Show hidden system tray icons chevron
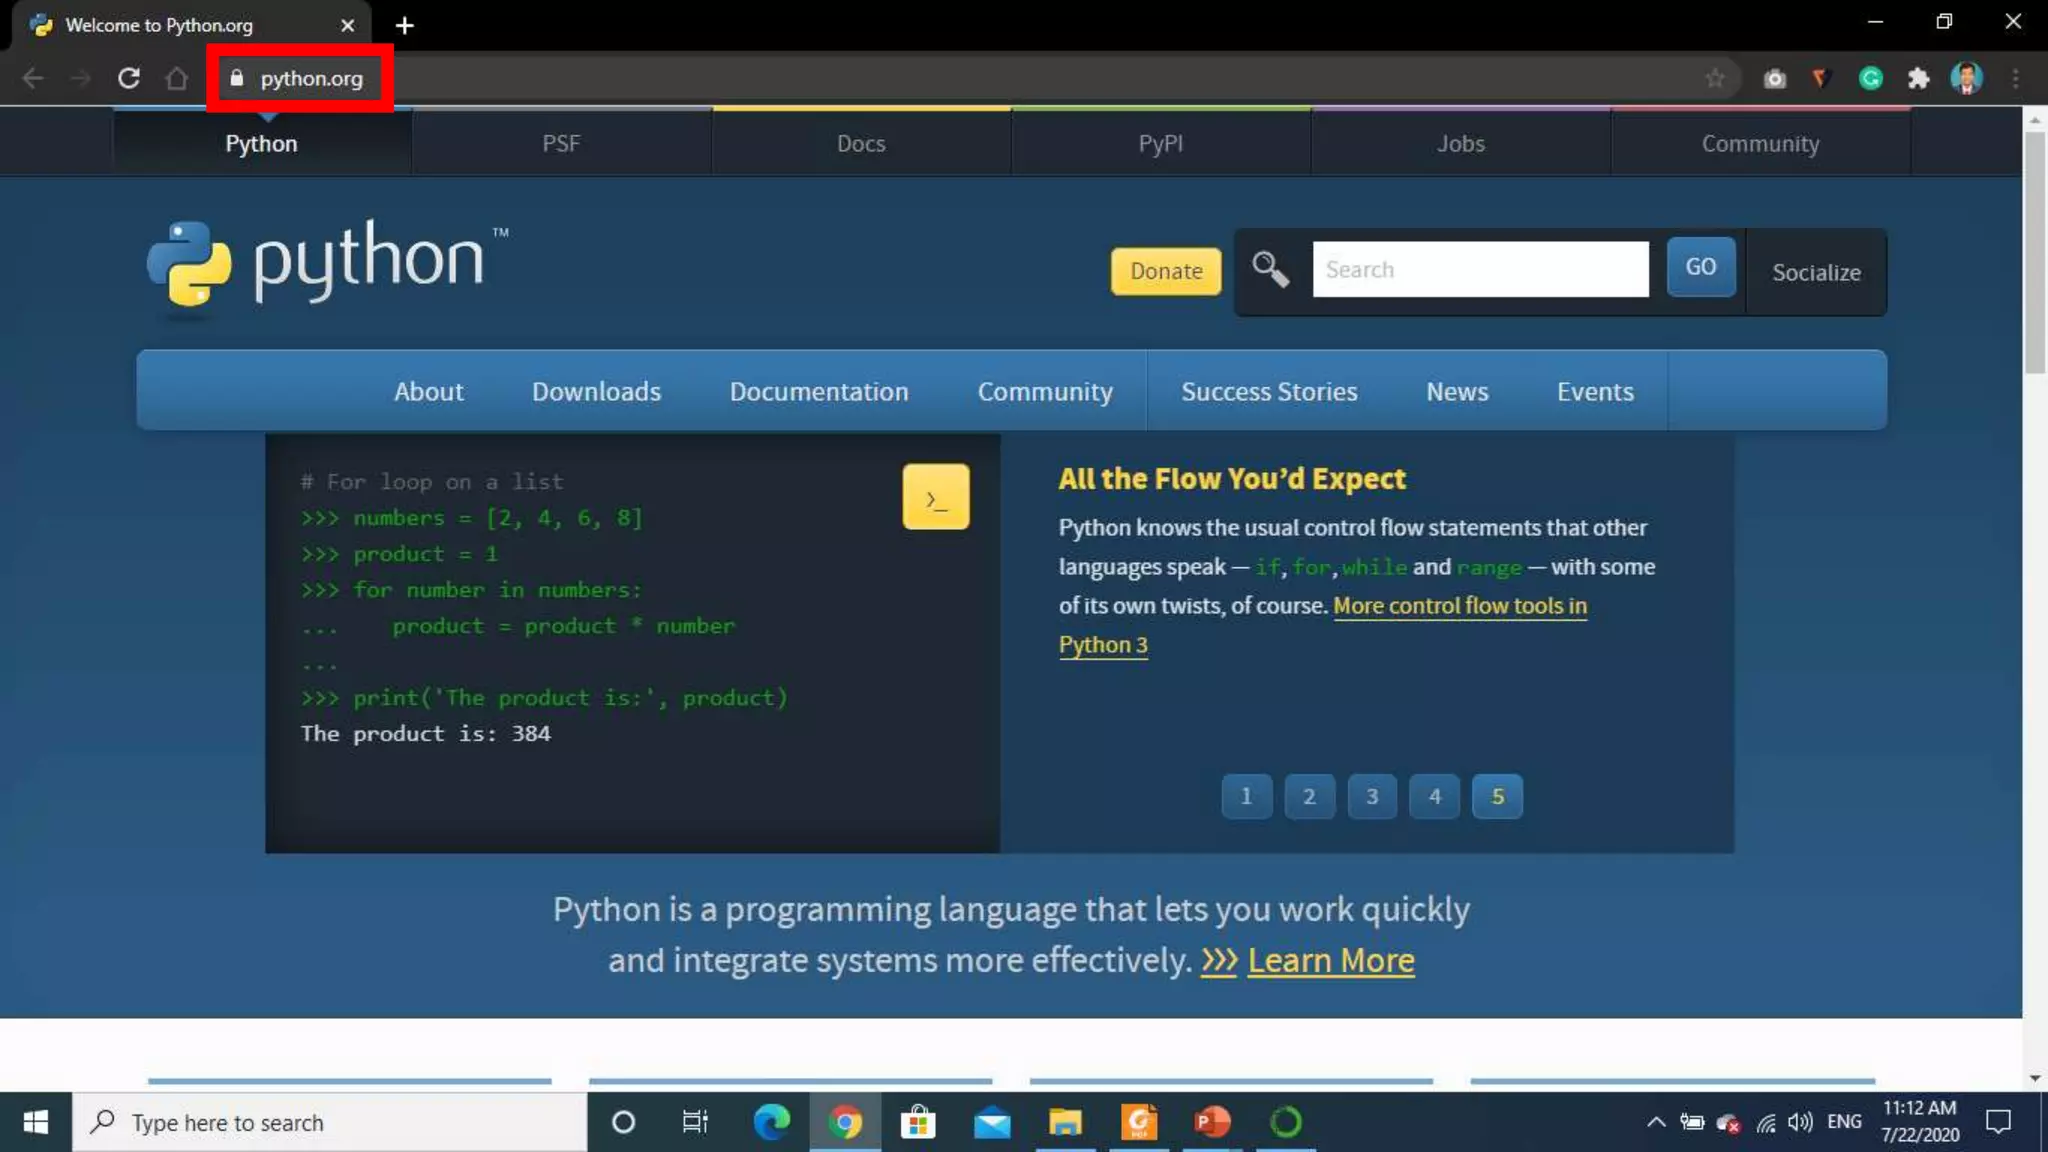The width and height of the screenshot is (2048, 1152). [1656, 1122]
